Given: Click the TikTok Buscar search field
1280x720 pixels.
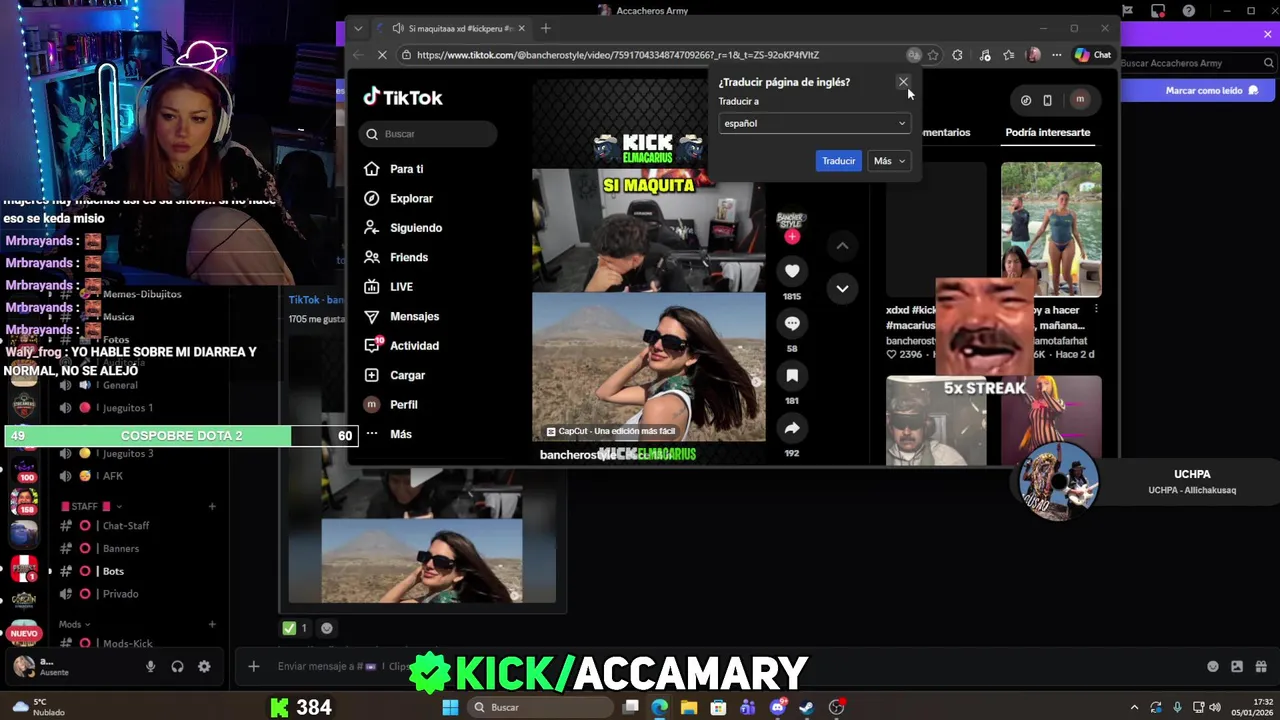Looking at the screenshot, I should 428,134.
